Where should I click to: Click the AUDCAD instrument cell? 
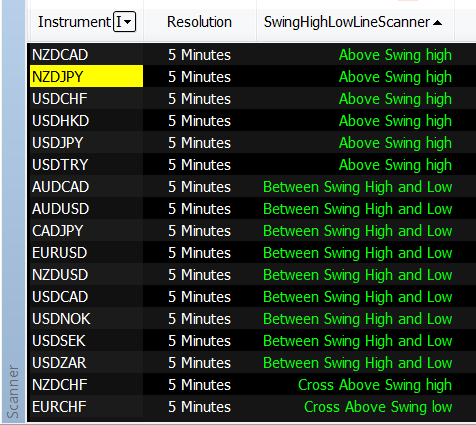tap(86, 187)
